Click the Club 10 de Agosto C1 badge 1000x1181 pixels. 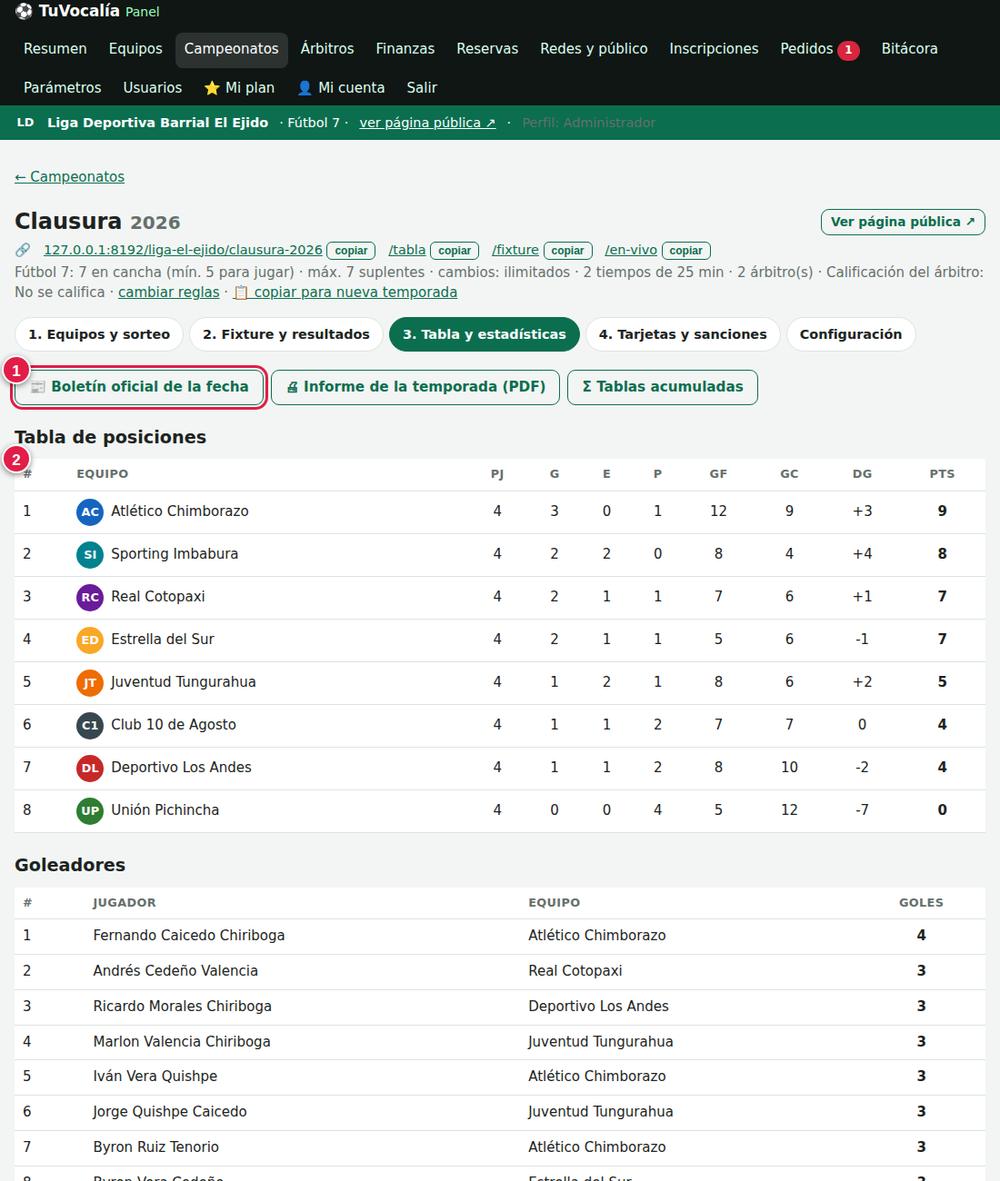coord(90,725)
